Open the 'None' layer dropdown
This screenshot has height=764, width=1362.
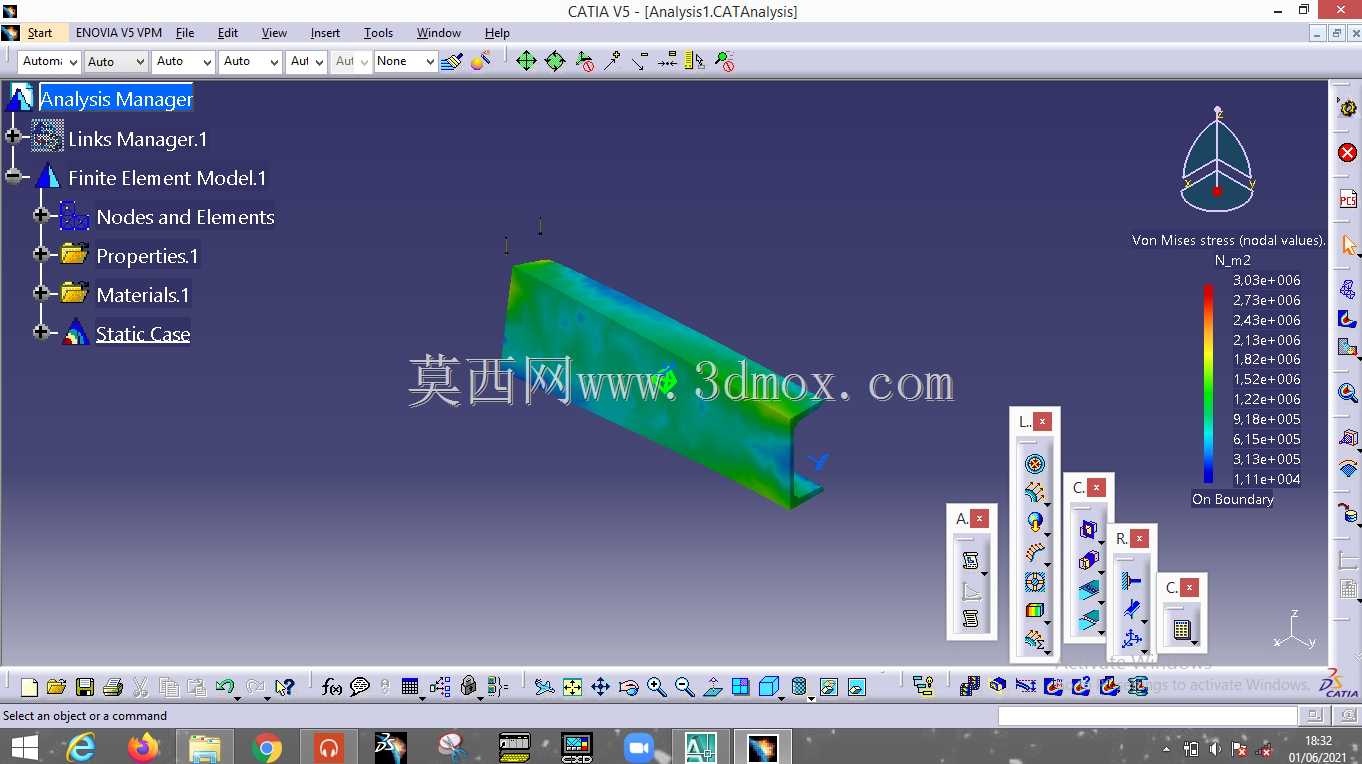tap(405, 61)
